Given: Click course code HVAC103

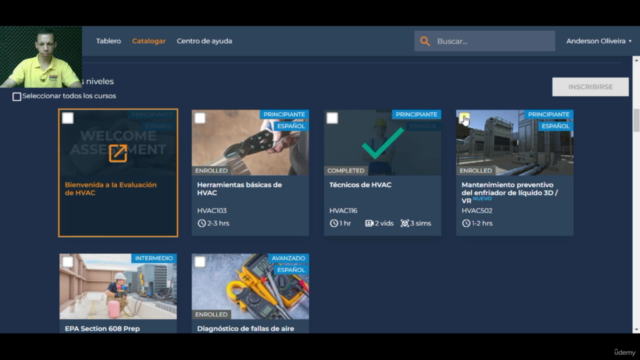Looking at the screenshot, I should click(x=212, y=211).
